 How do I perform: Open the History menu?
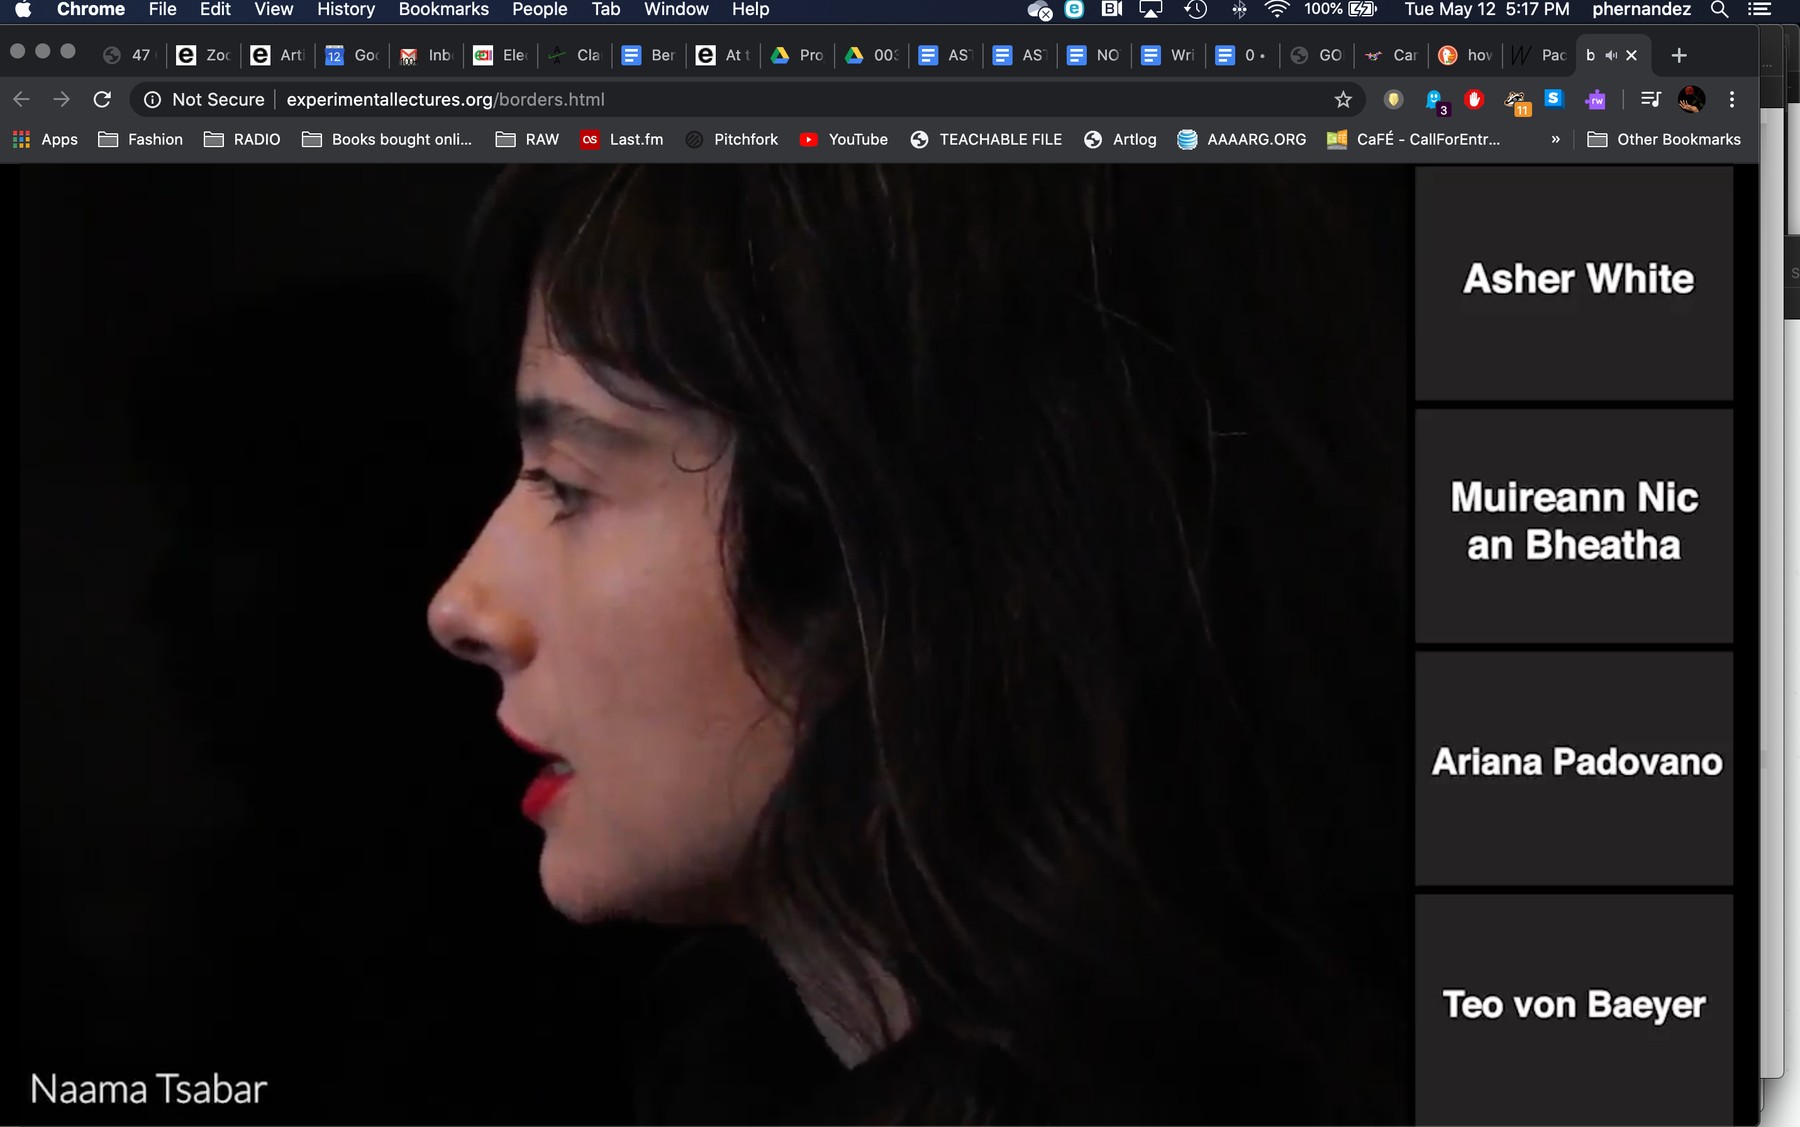pyautogui.click(x=346, y=10)
